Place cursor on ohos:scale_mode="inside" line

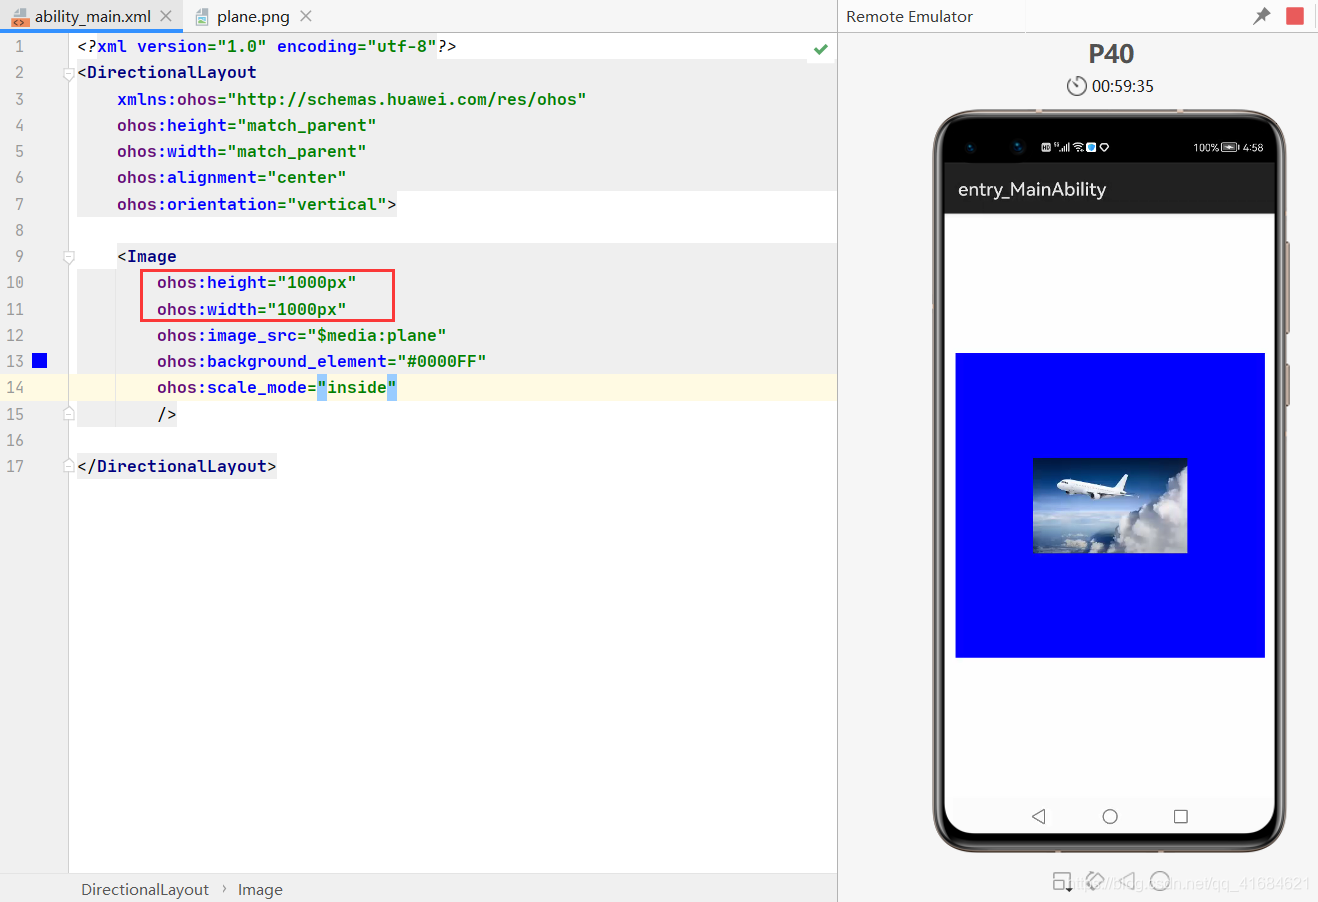(x=277, y=387)
